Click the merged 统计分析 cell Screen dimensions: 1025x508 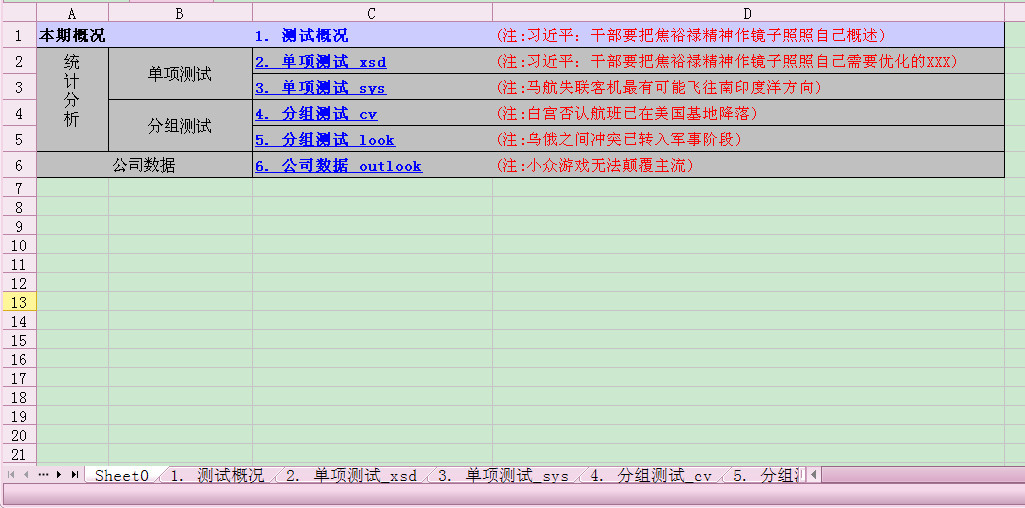73,99
